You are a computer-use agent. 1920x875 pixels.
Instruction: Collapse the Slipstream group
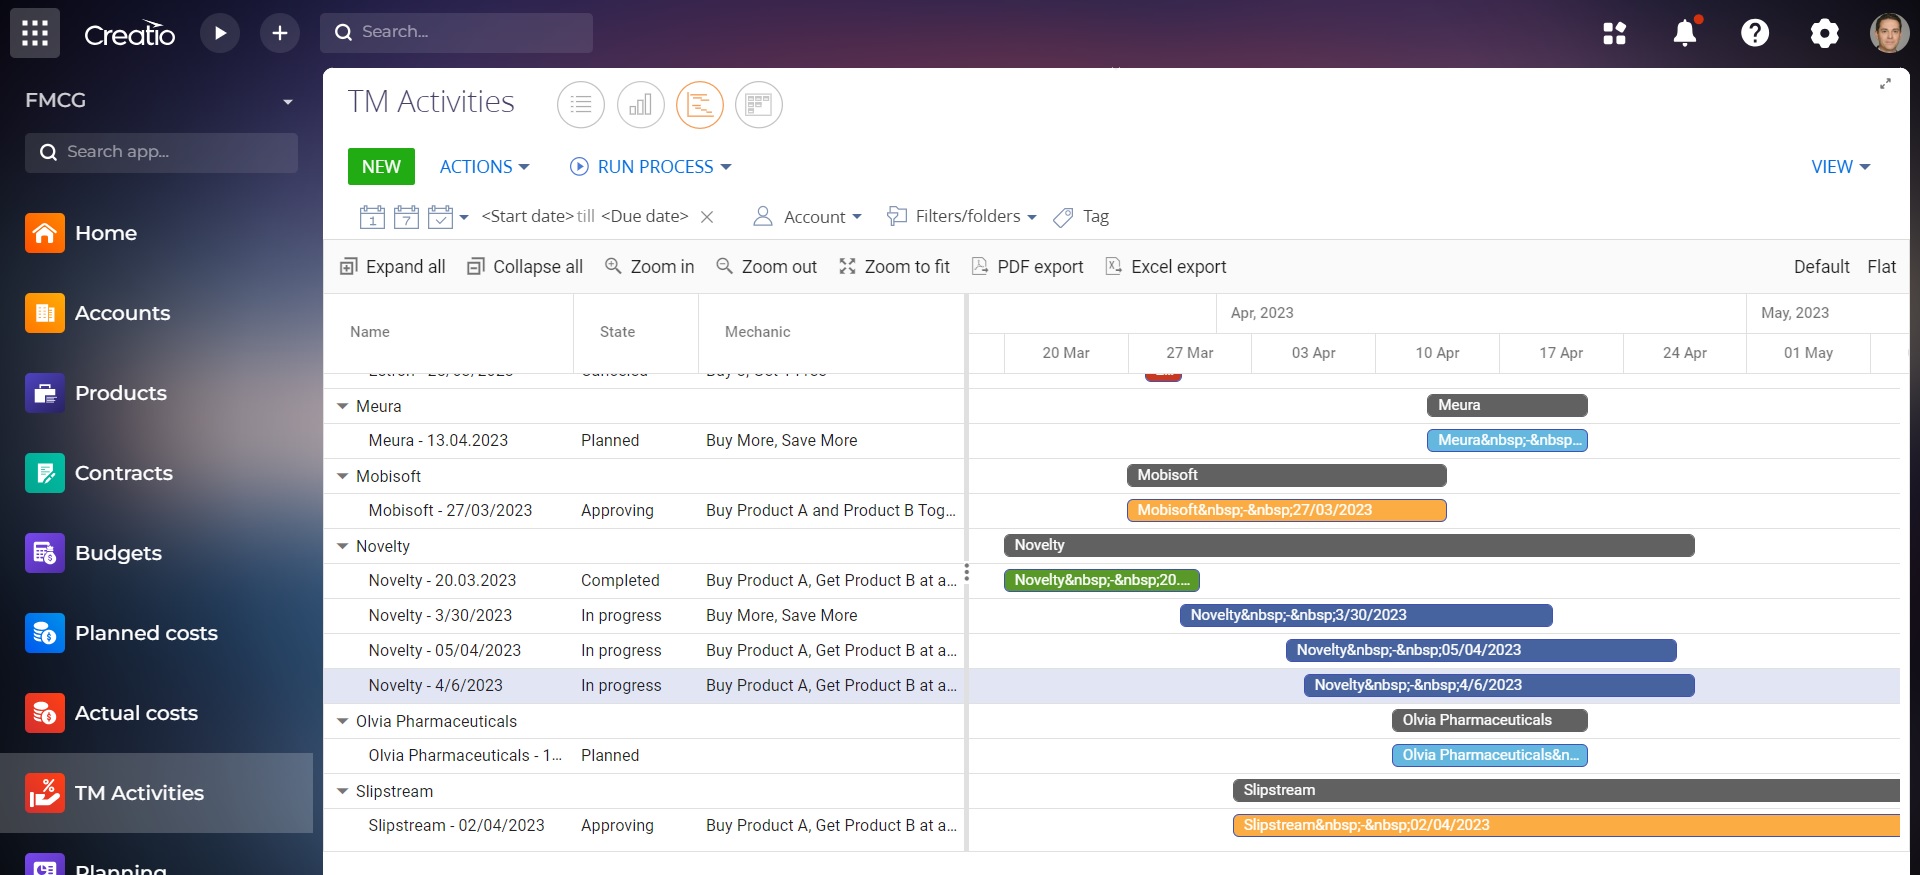pyautogui.click(x=343, y=791)
